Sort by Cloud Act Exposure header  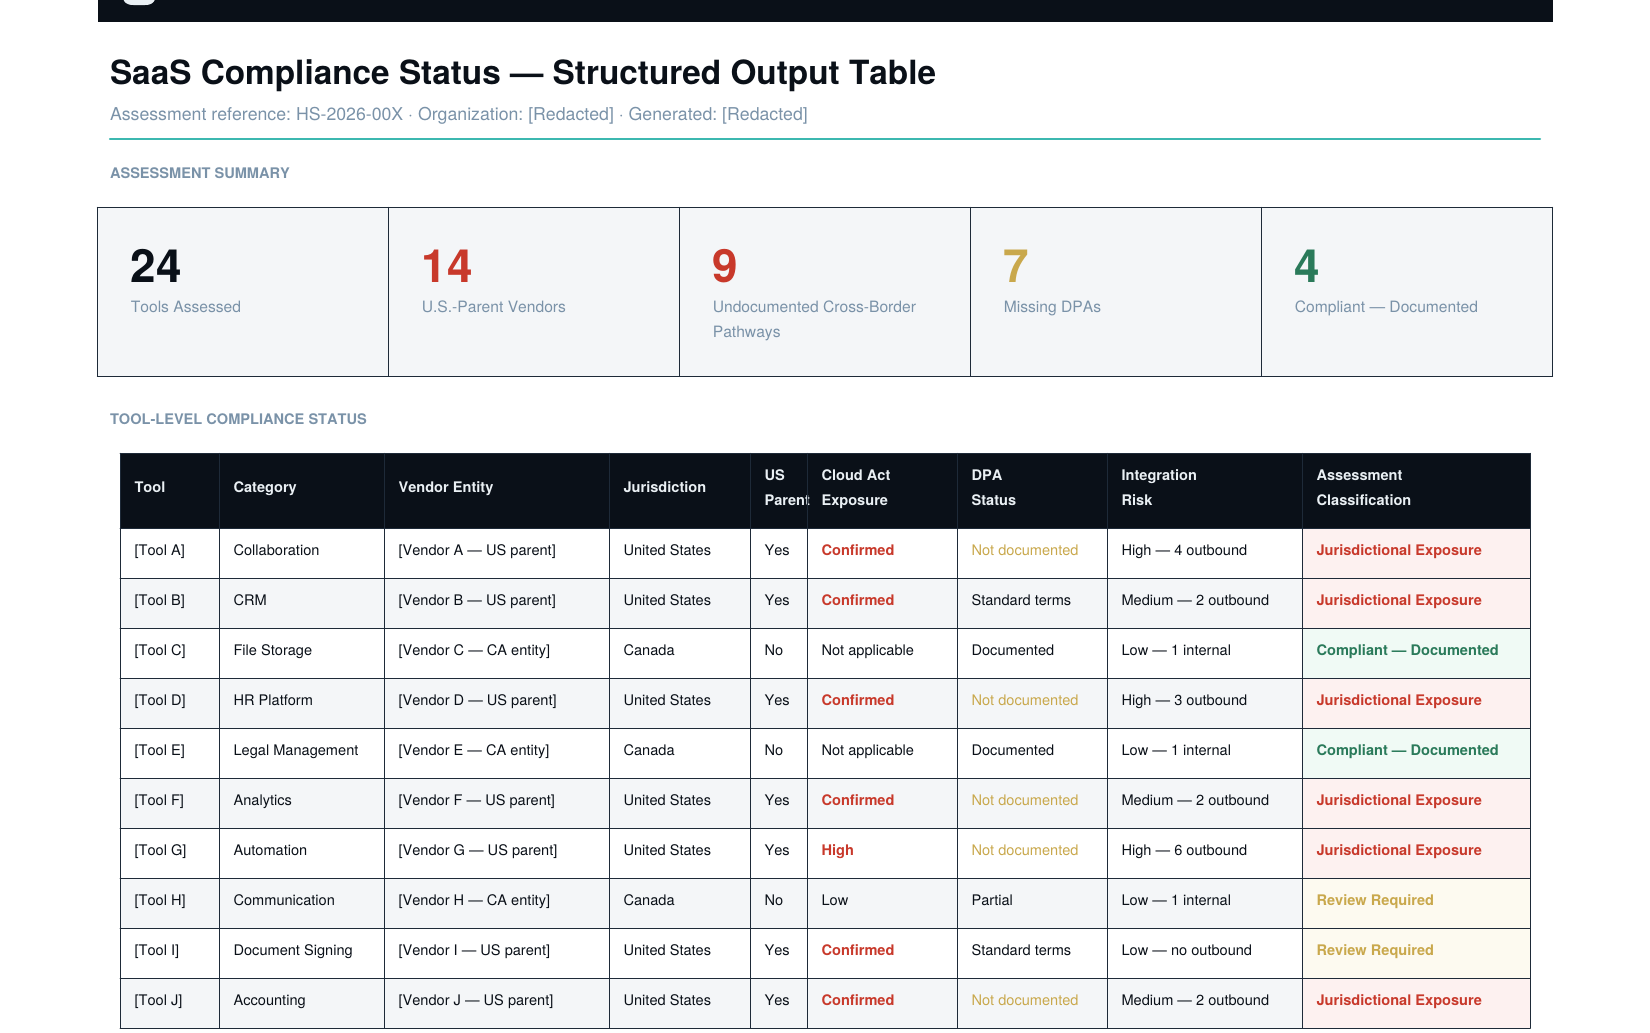[x=856, y=488]
